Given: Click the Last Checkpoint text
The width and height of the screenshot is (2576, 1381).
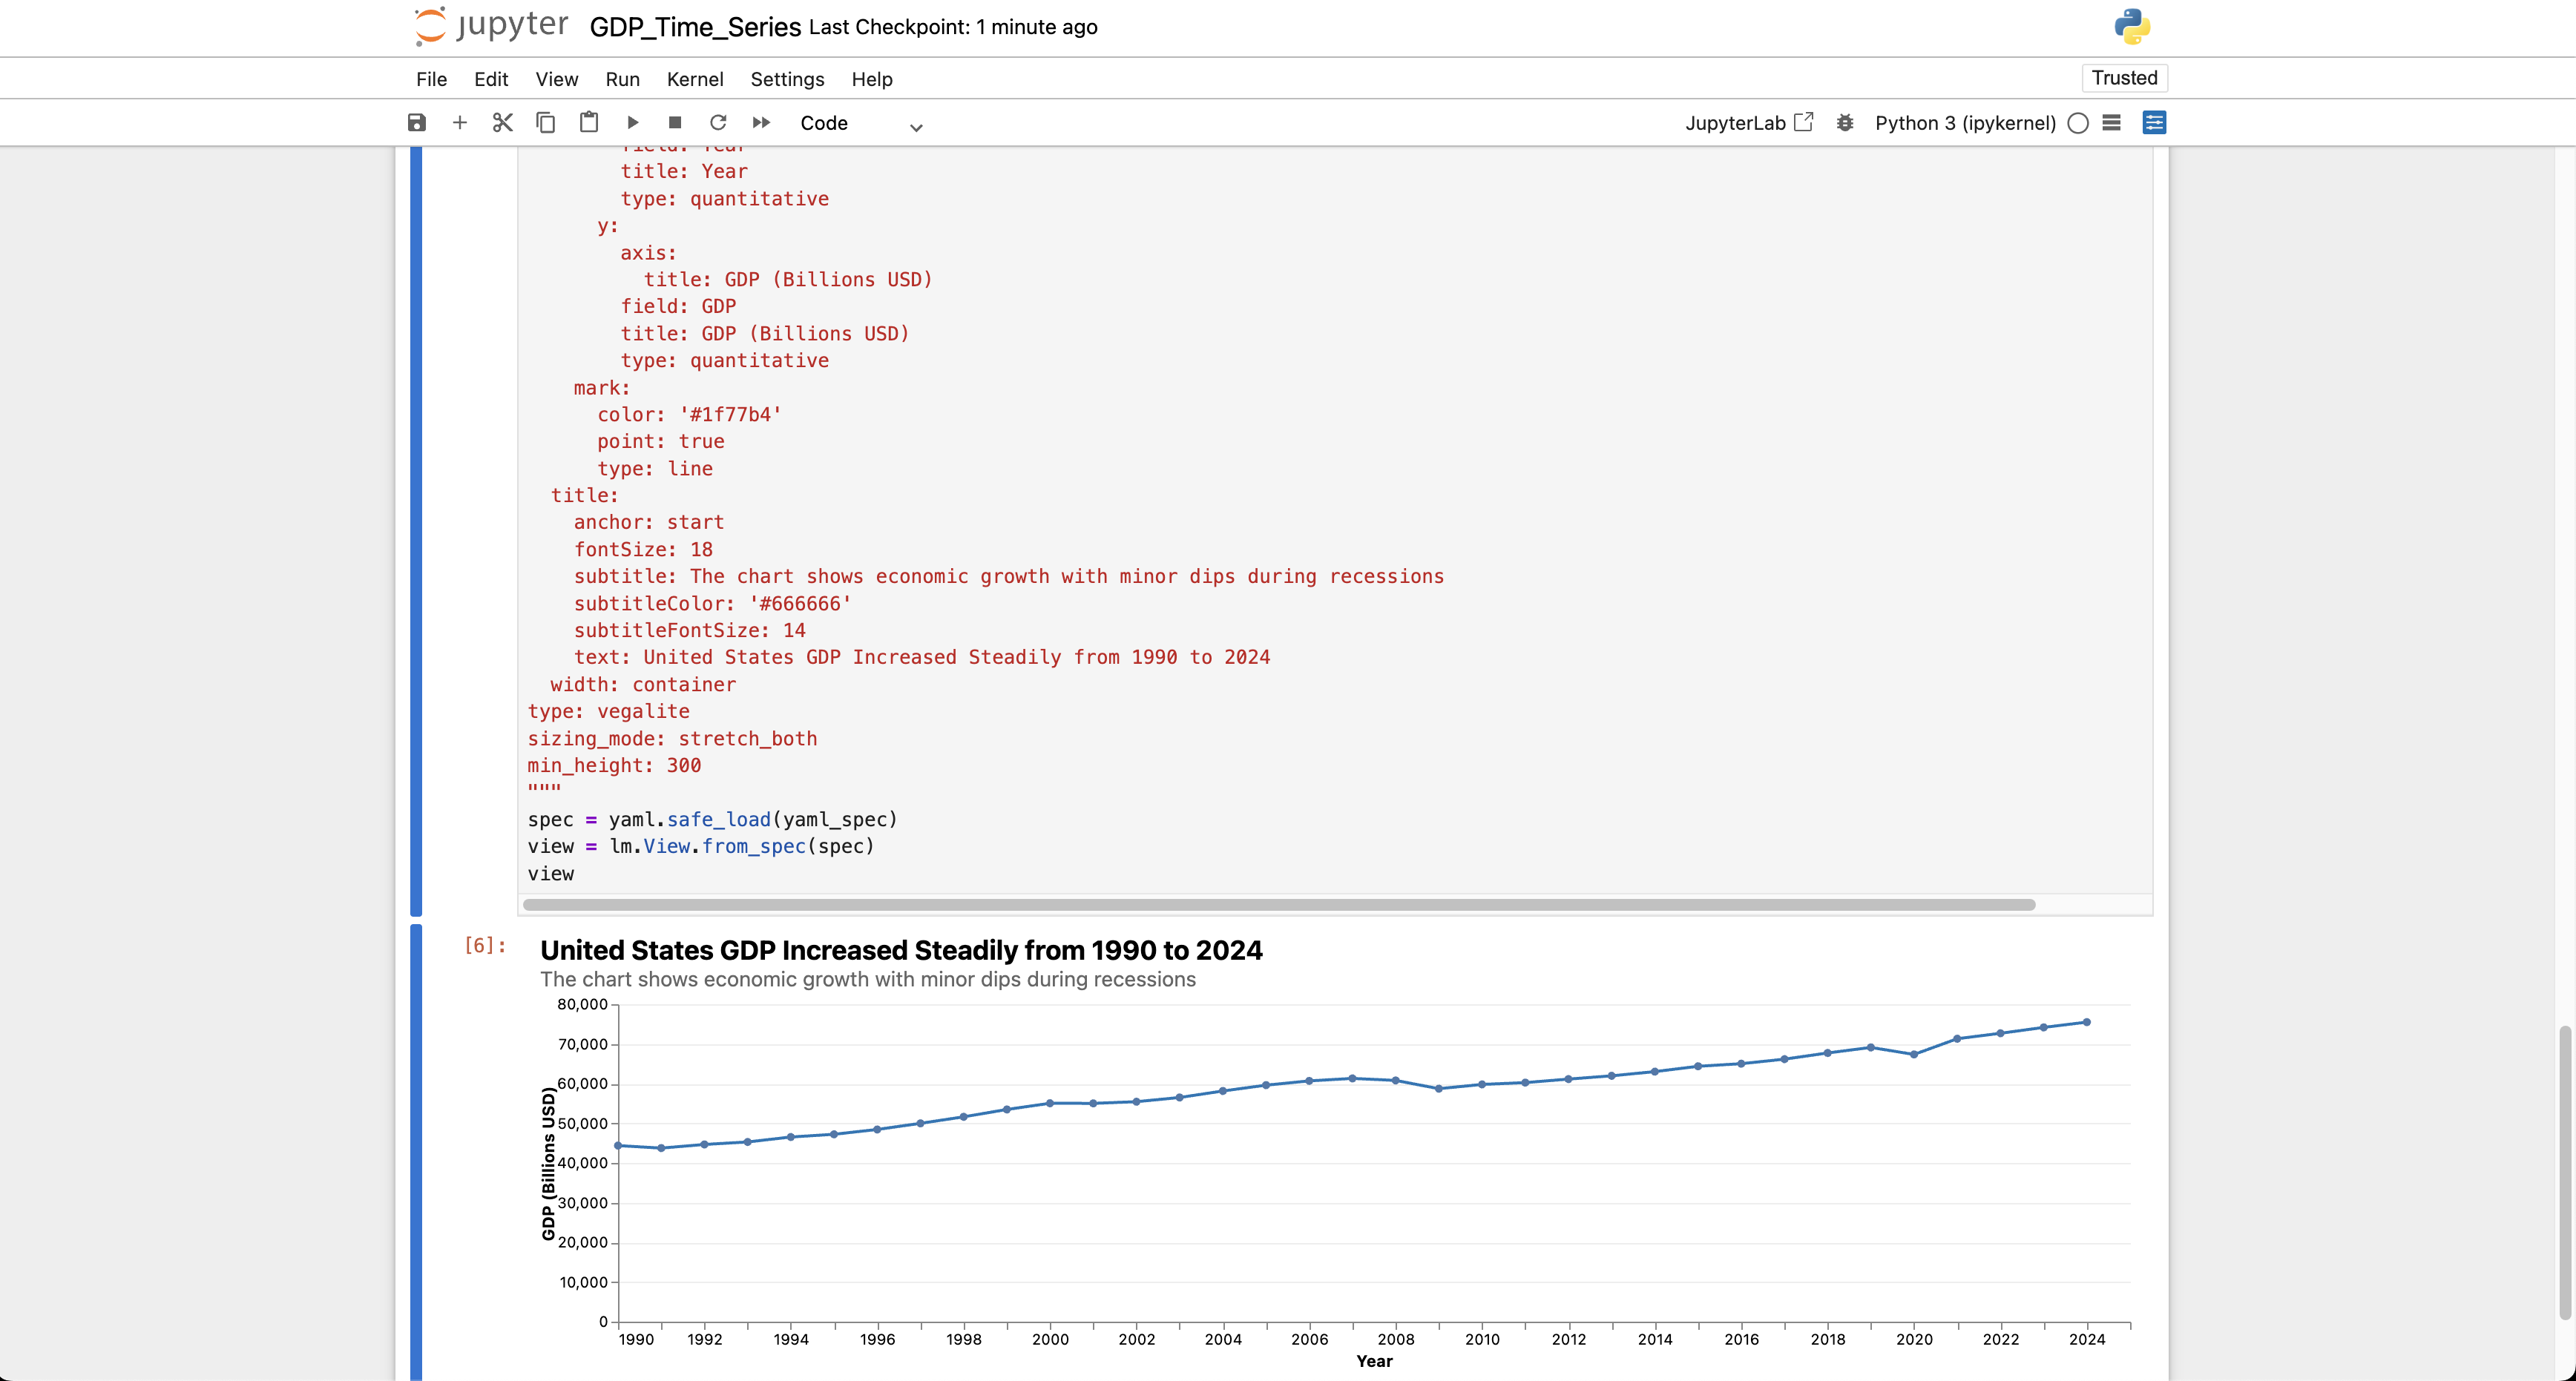Looking at the screenshot, I should 953,27.
